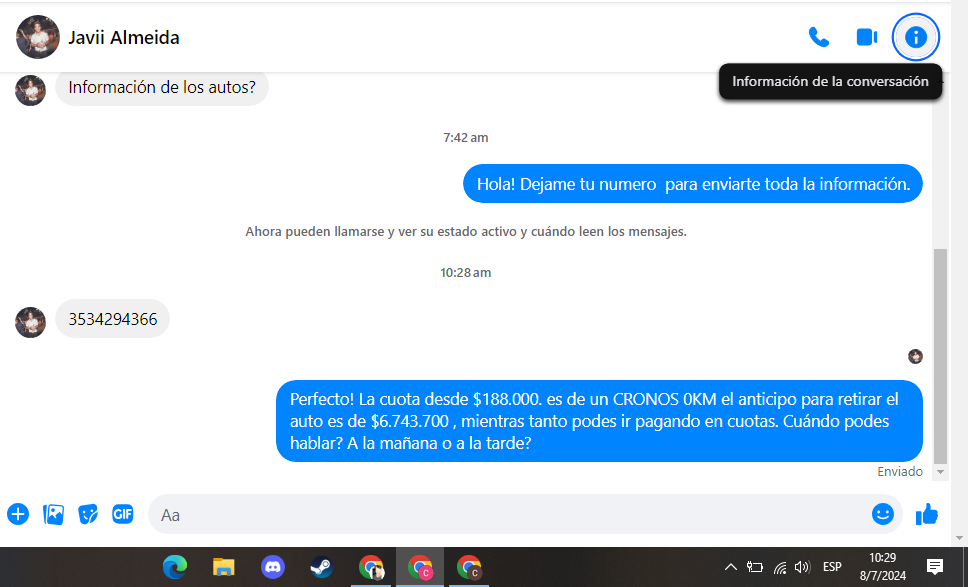This screenshot has height=587, width=968.
Task: Start a video call from chat header
Action: coord(866,38)
